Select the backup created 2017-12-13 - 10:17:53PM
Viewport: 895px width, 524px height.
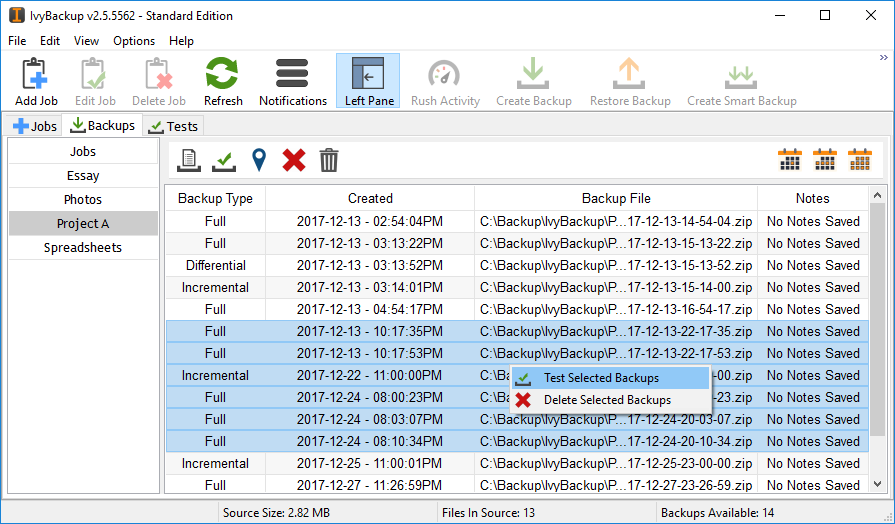pos(517,353)
